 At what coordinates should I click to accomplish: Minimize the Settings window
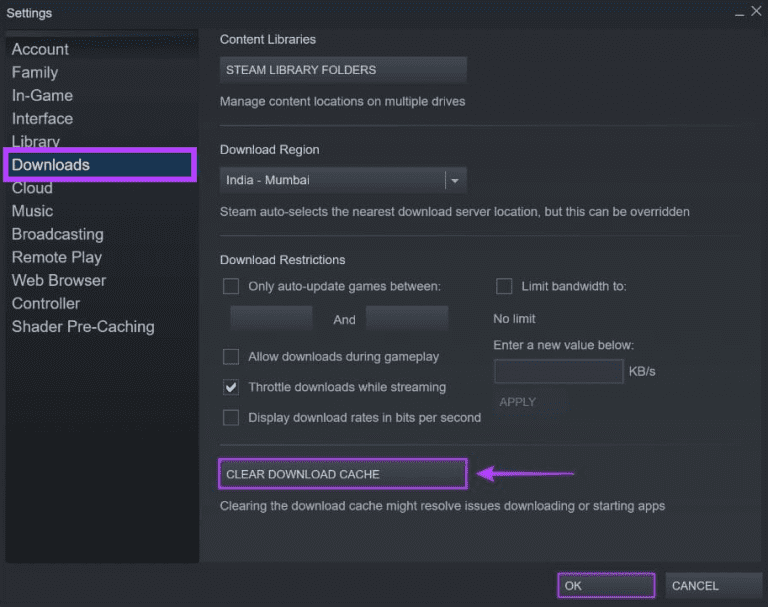click(739, 13)
